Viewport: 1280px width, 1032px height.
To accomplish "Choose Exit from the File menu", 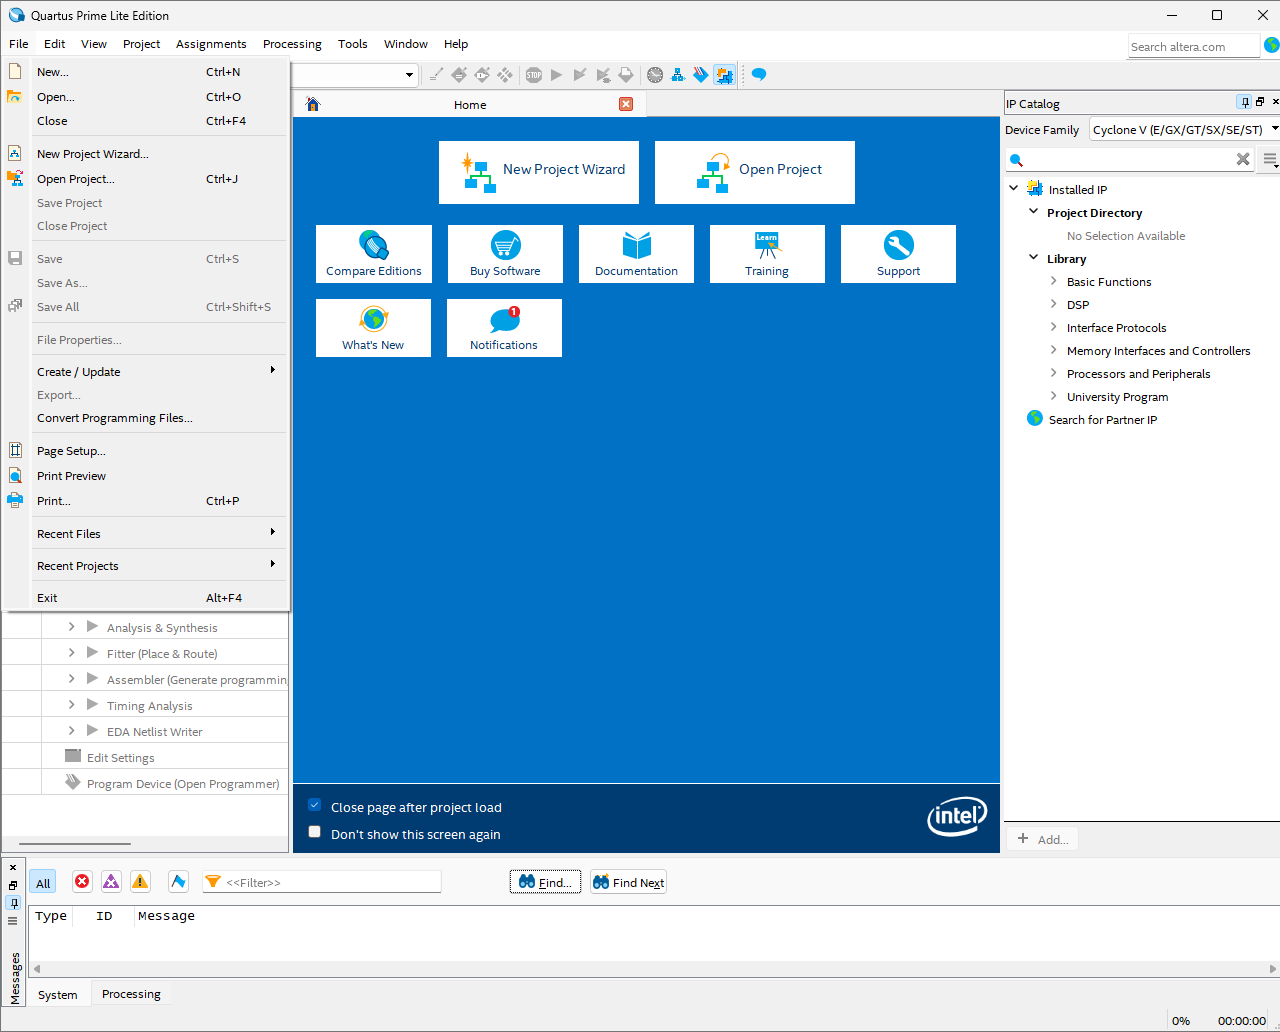I will pos(147,598).
